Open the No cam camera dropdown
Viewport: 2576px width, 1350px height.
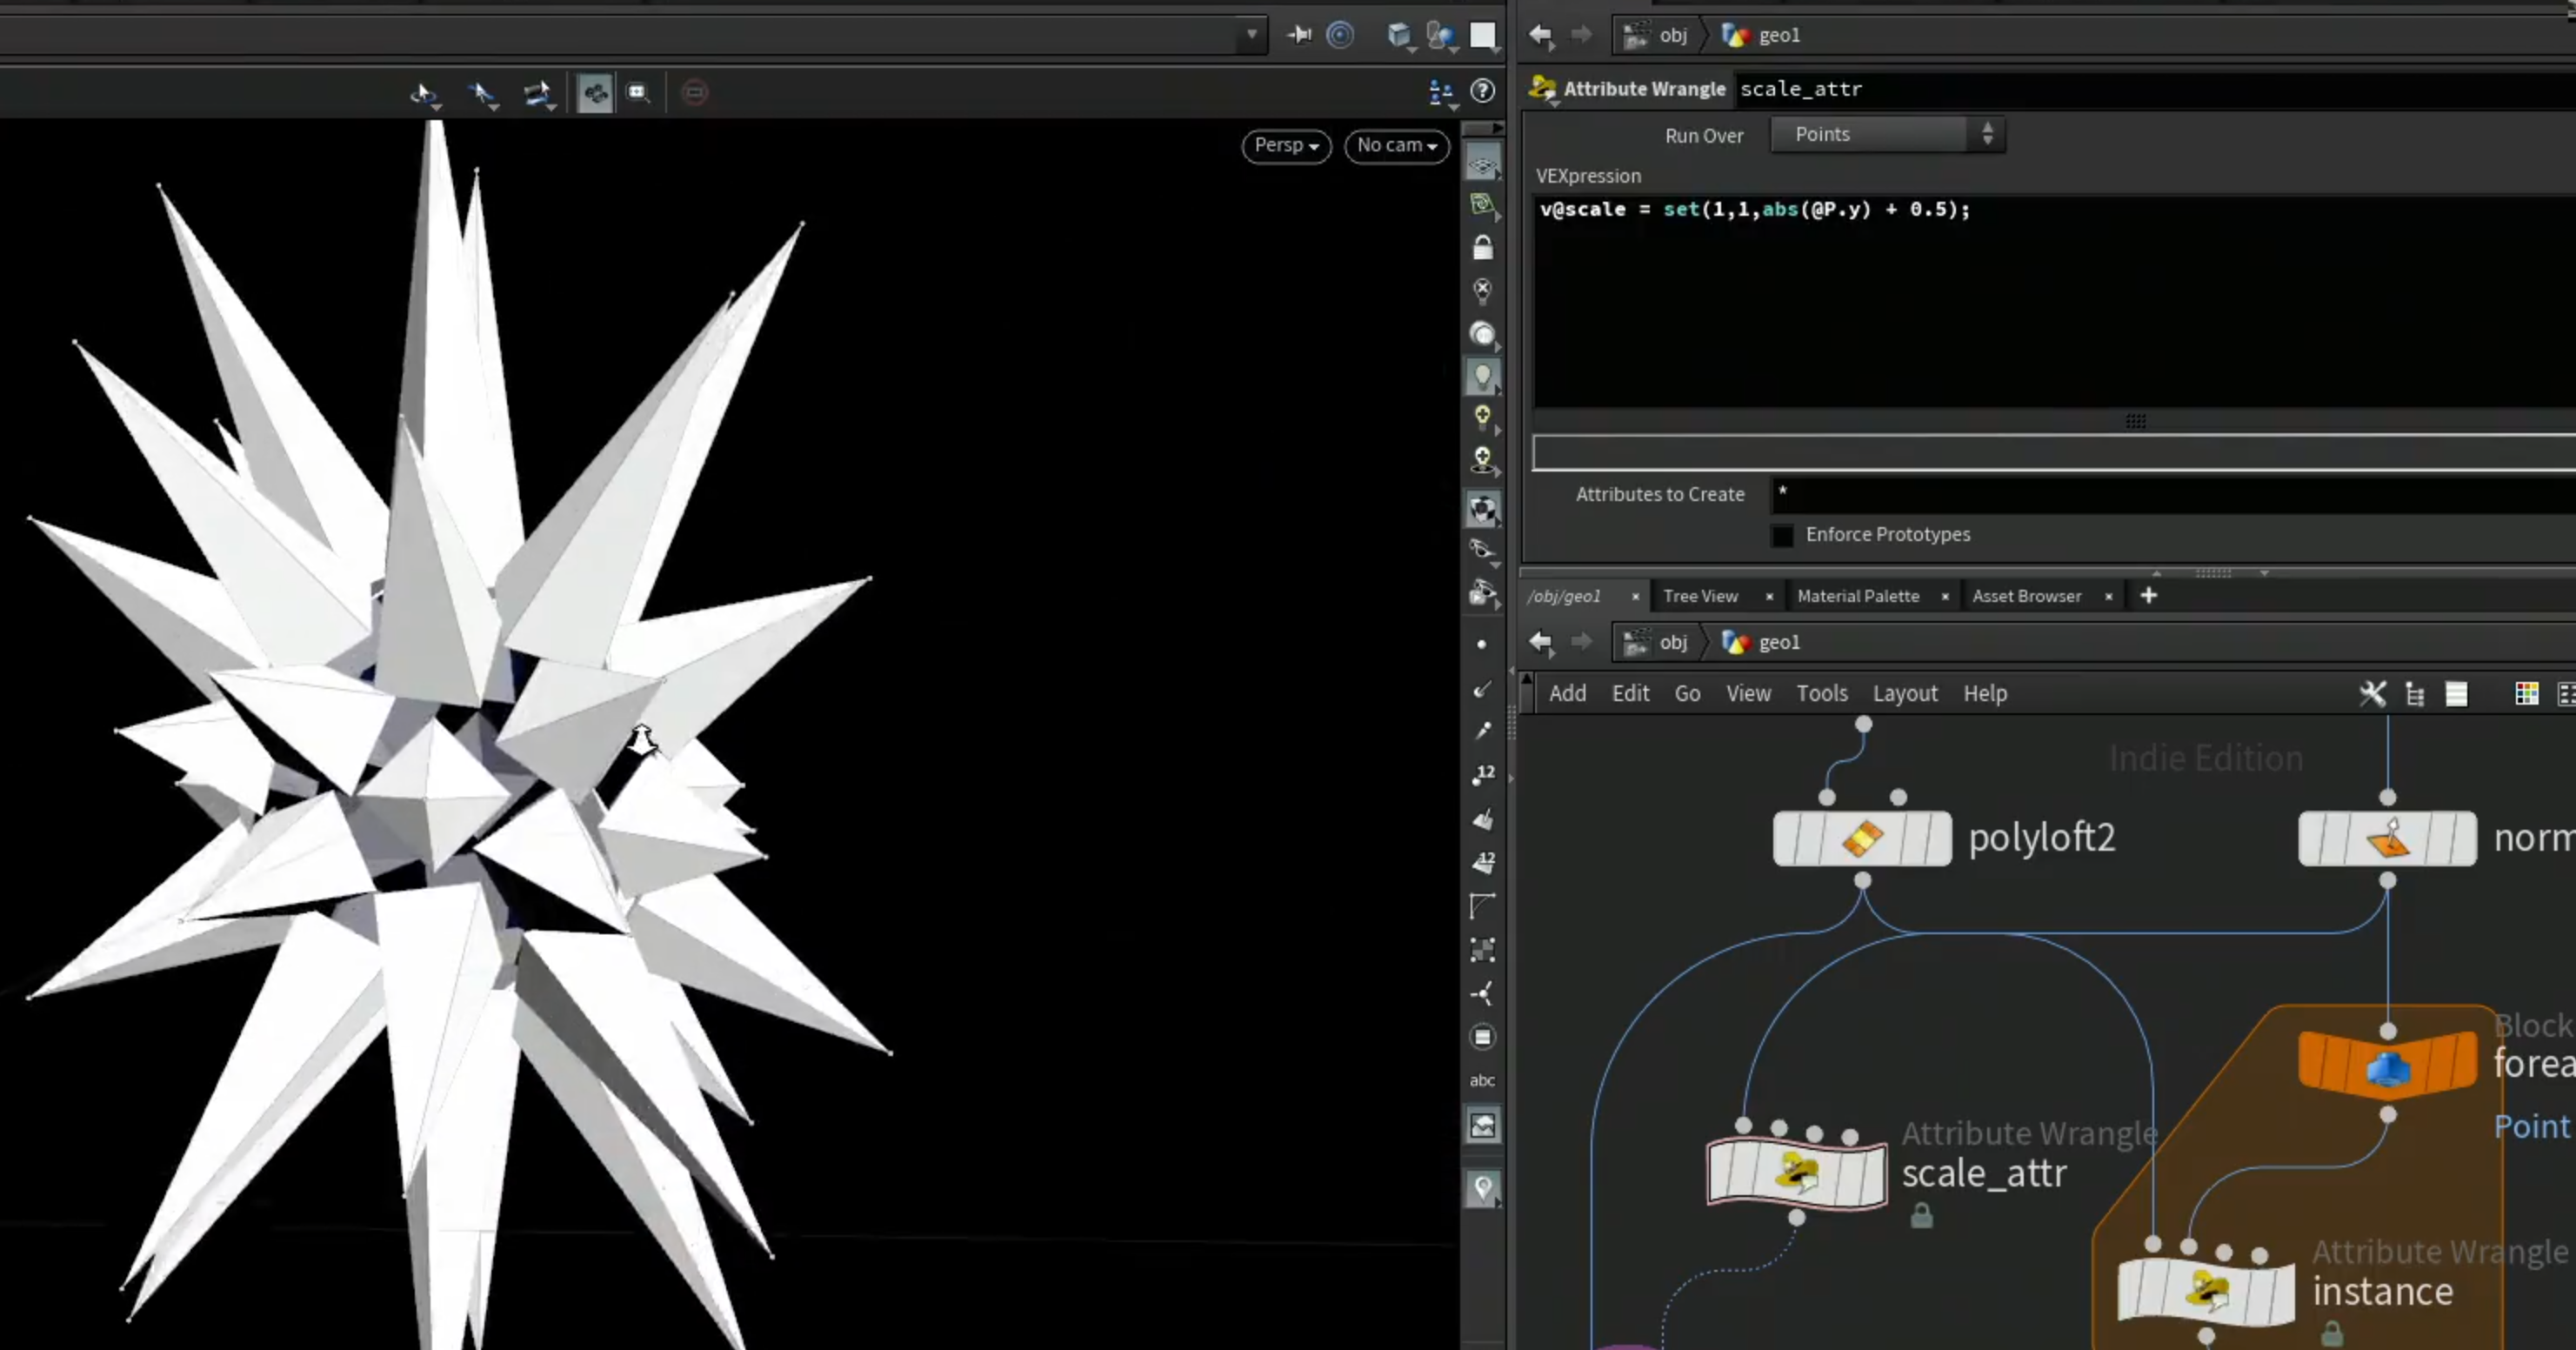click(1397, 146)
